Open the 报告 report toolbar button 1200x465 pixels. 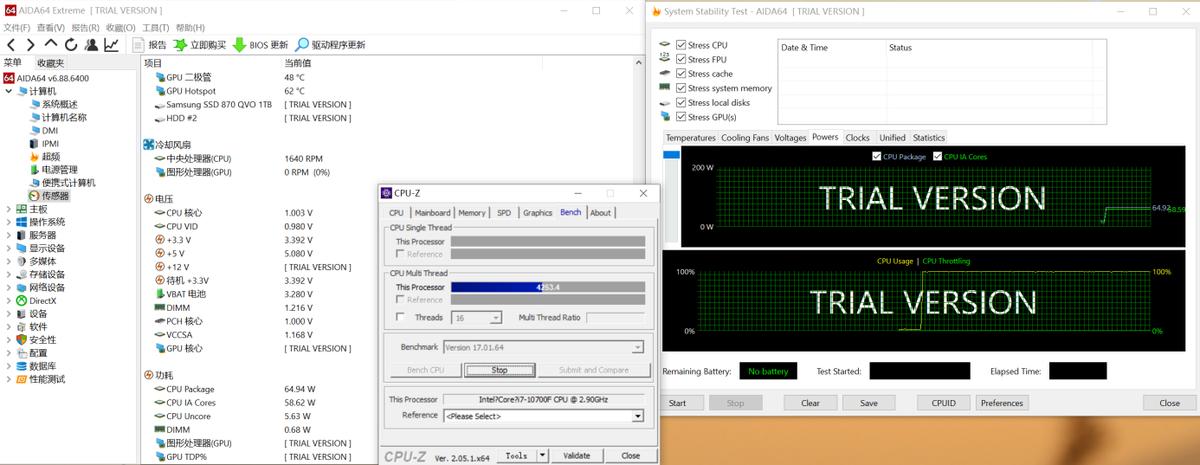(x=149, y=45)
